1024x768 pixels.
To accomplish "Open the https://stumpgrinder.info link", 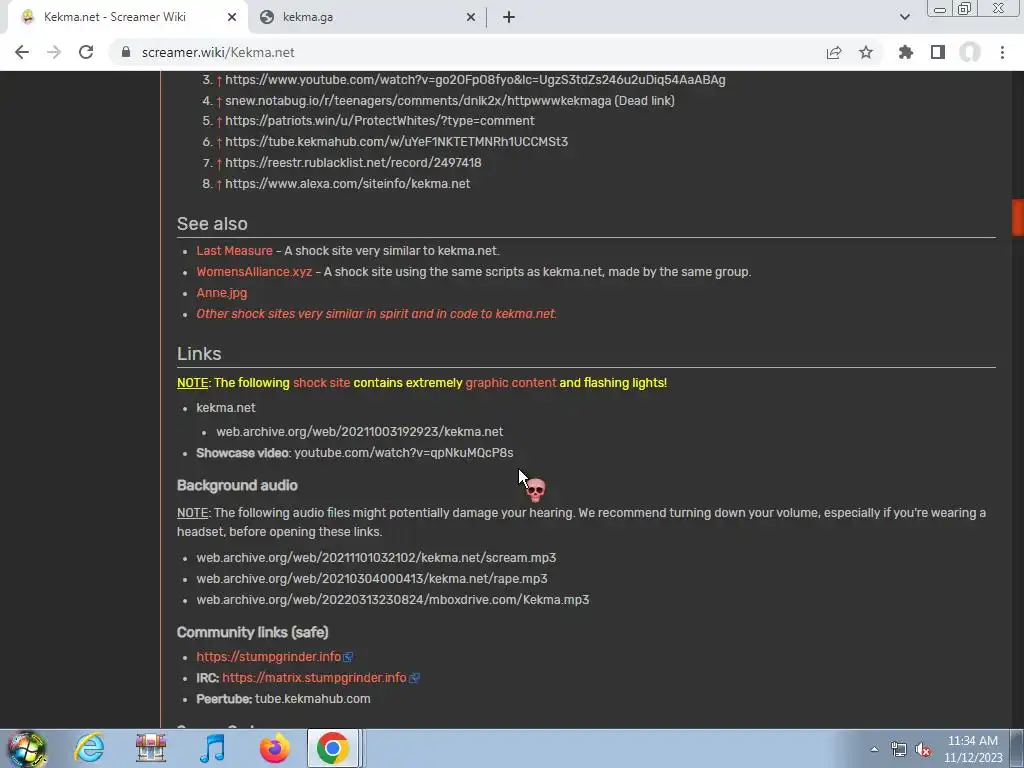I will click(x=268, y=656).
